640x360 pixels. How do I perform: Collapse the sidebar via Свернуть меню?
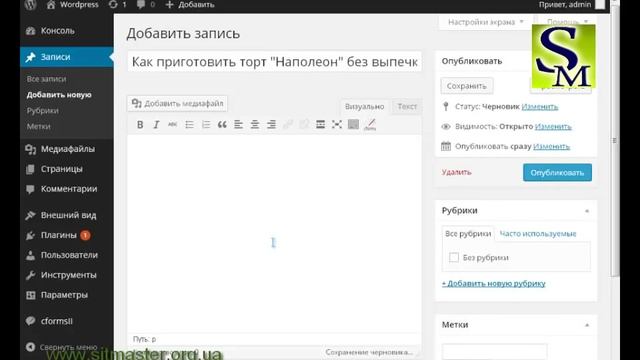[x=62, y=347]
